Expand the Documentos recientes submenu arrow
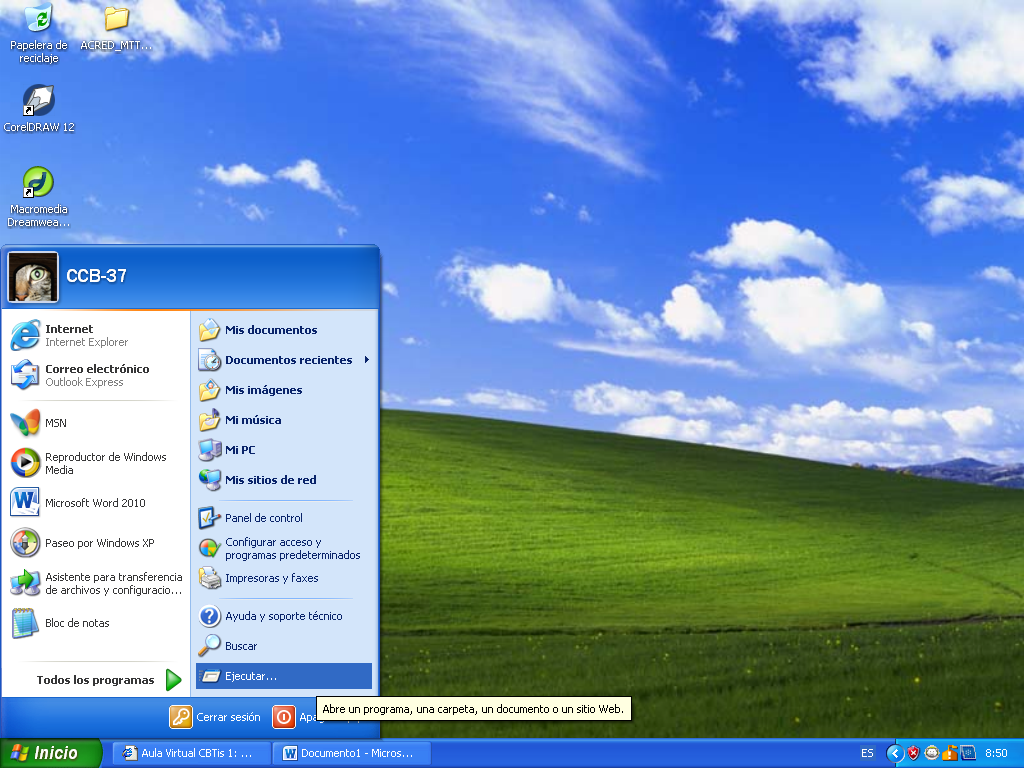This screenshot has width=1024, height=768. point(367,360)
